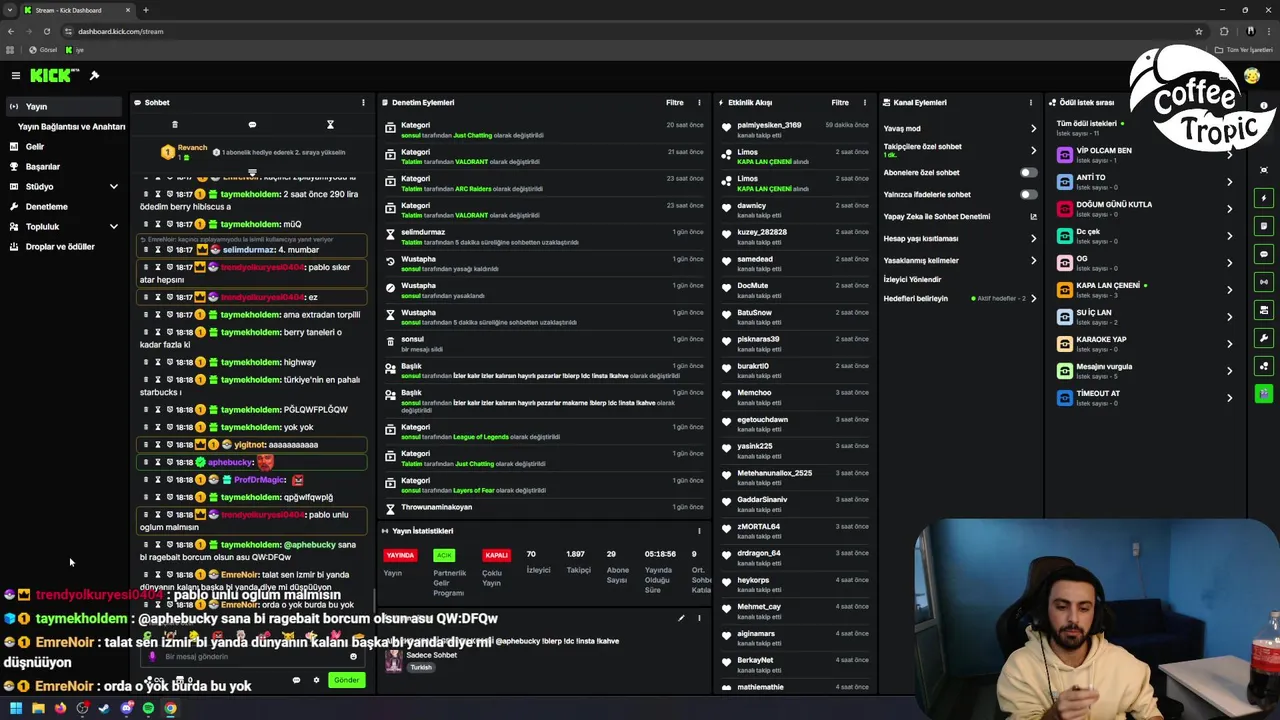The image size is (1280, 720).
Task: Click the hourglass icon in chat toolbar
Action: [x=330, y=125]
